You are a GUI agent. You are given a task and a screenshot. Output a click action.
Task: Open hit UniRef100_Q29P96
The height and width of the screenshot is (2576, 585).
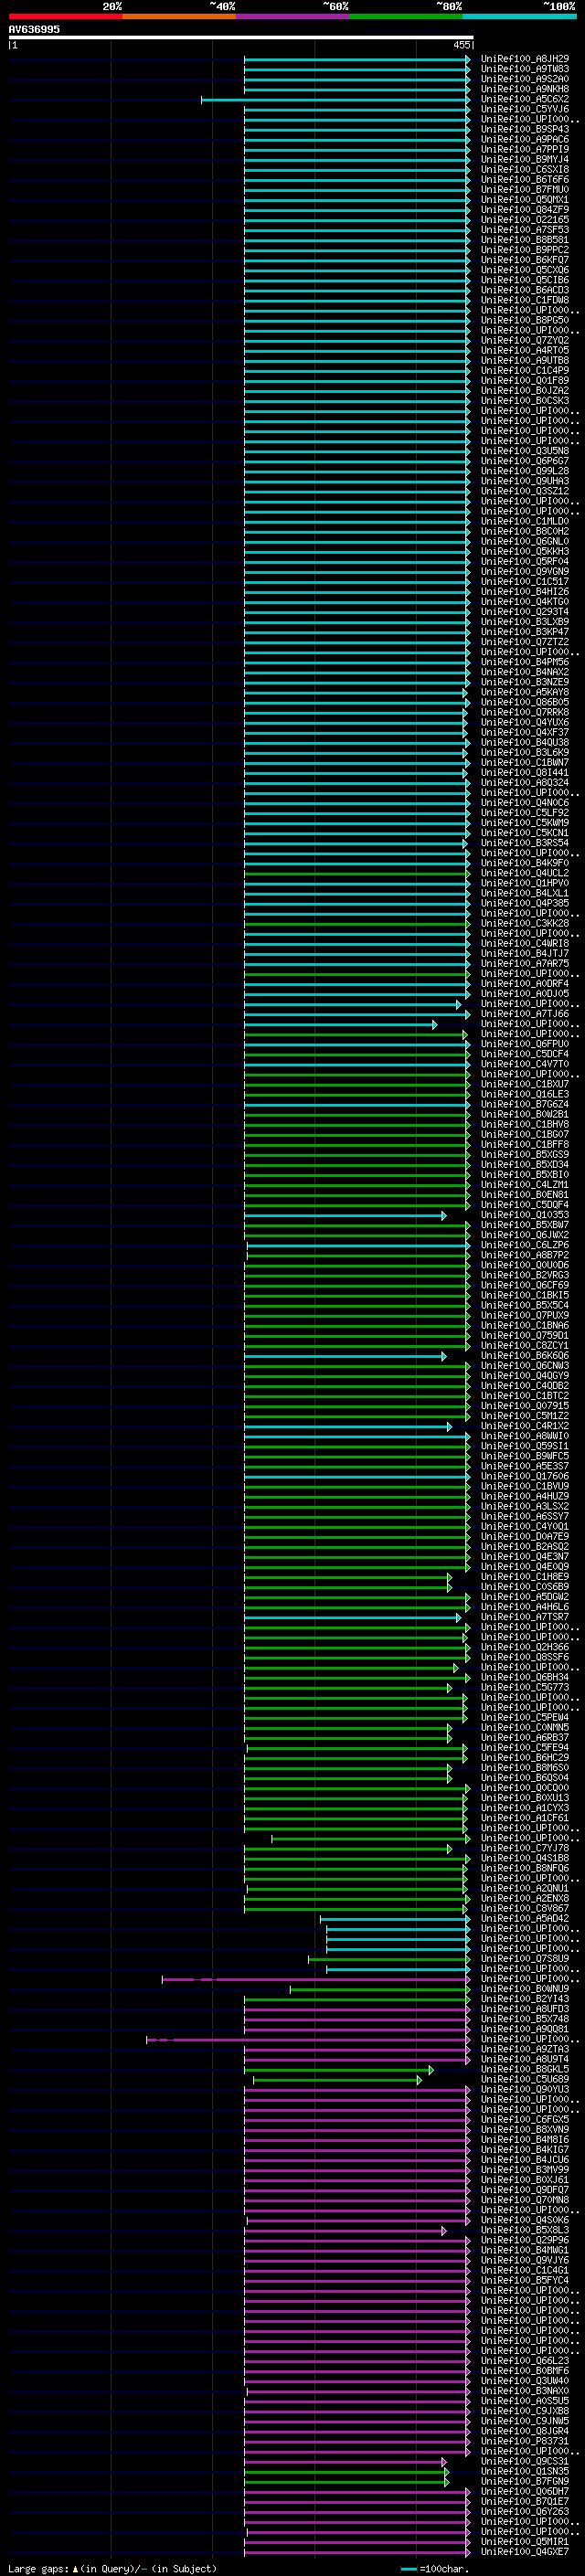524,2240
